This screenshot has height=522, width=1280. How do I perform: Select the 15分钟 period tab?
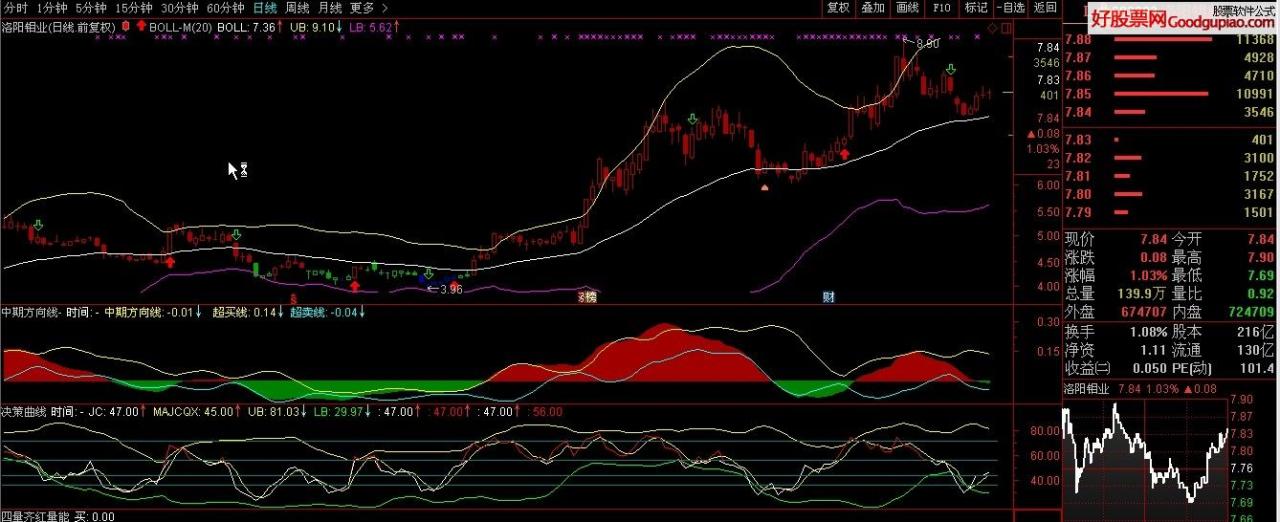[x=133, y=7]
